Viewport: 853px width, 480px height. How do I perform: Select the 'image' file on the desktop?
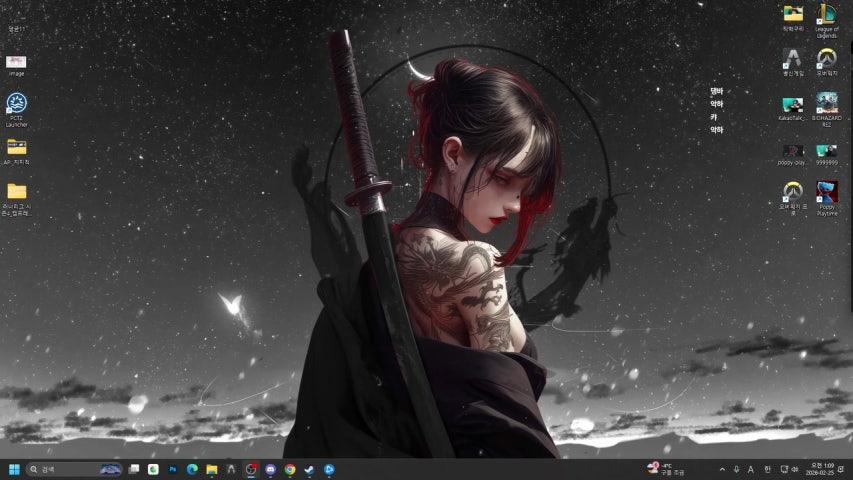pos(16,65)
